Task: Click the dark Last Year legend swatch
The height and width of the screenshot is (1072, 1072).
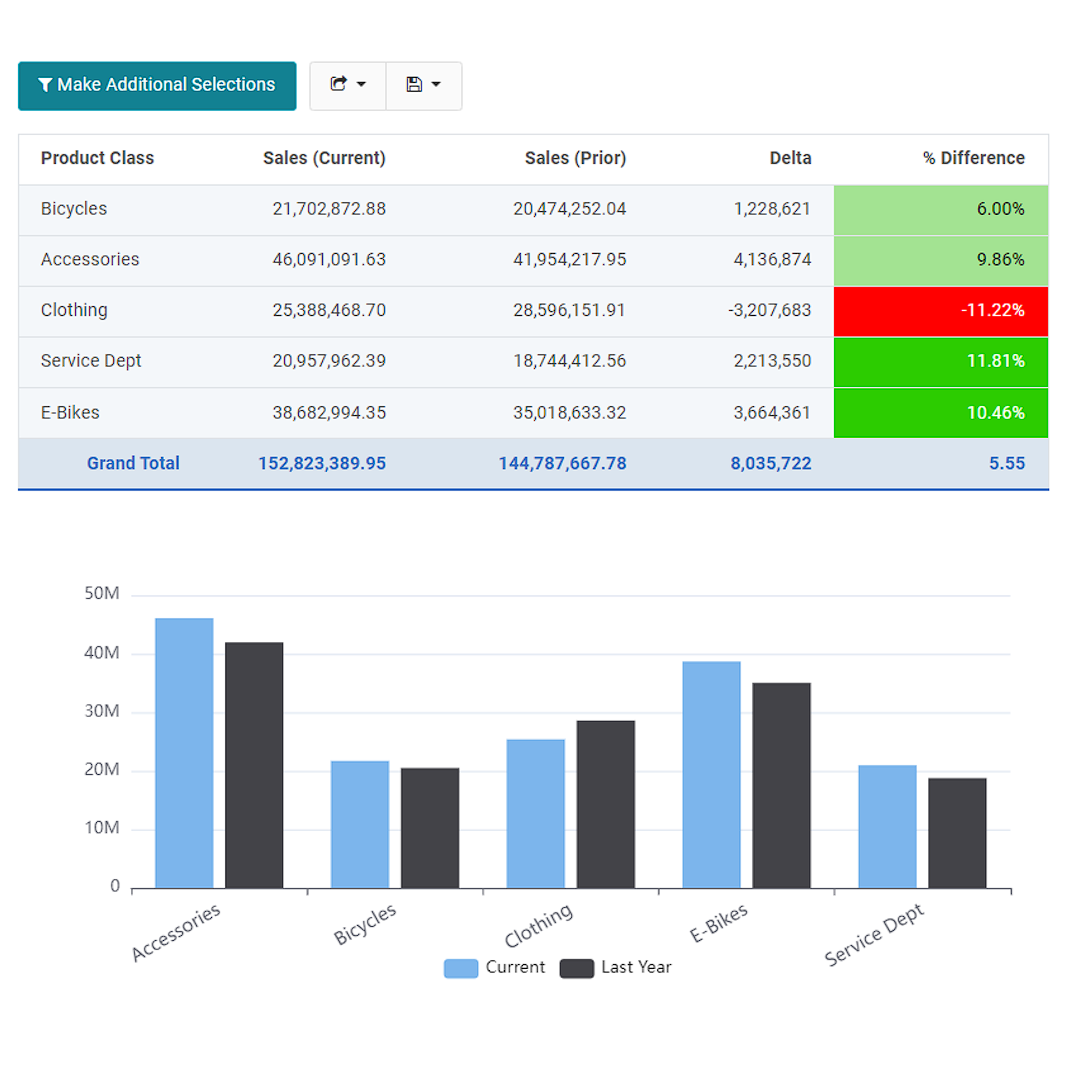Action: coord(576,967)
